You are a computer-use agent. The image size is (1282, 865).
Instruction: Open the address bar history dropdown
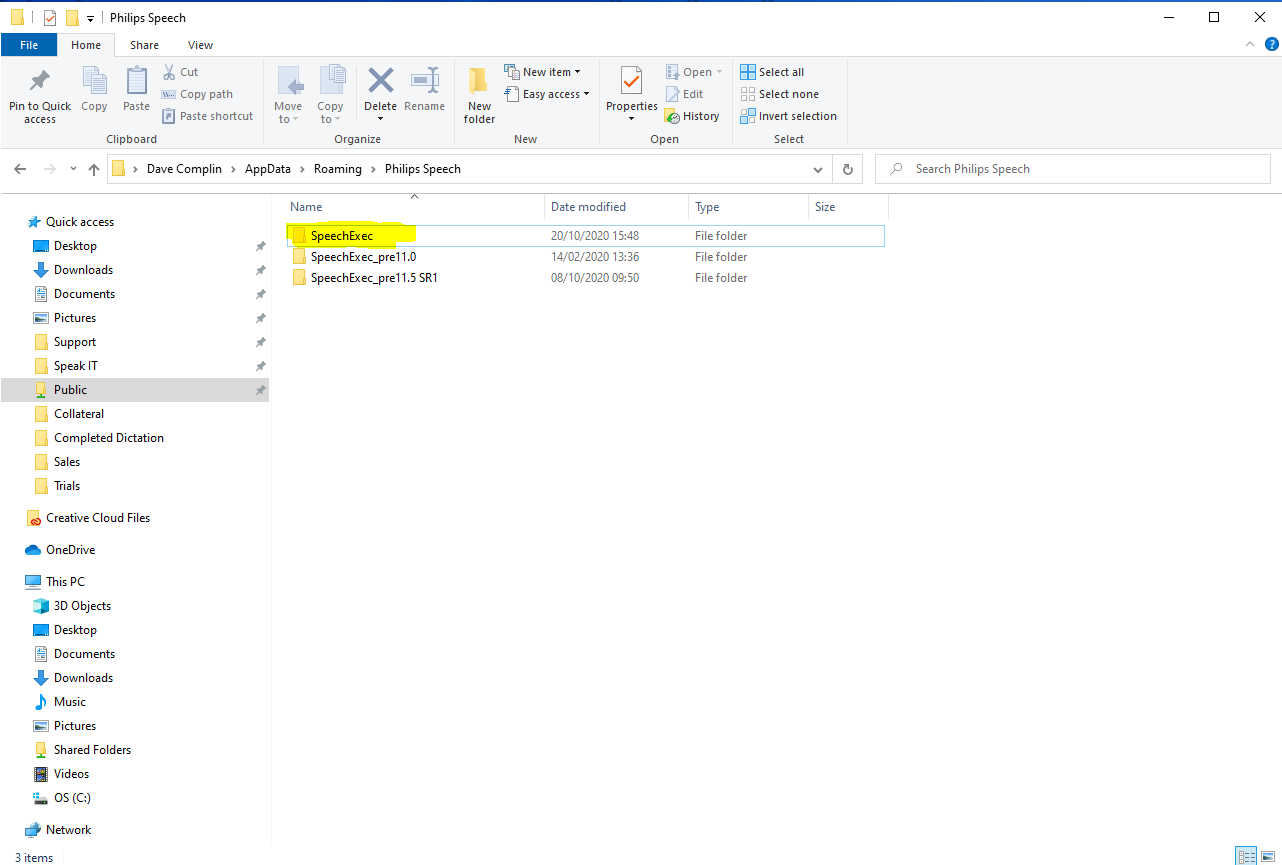click(818, 170)
